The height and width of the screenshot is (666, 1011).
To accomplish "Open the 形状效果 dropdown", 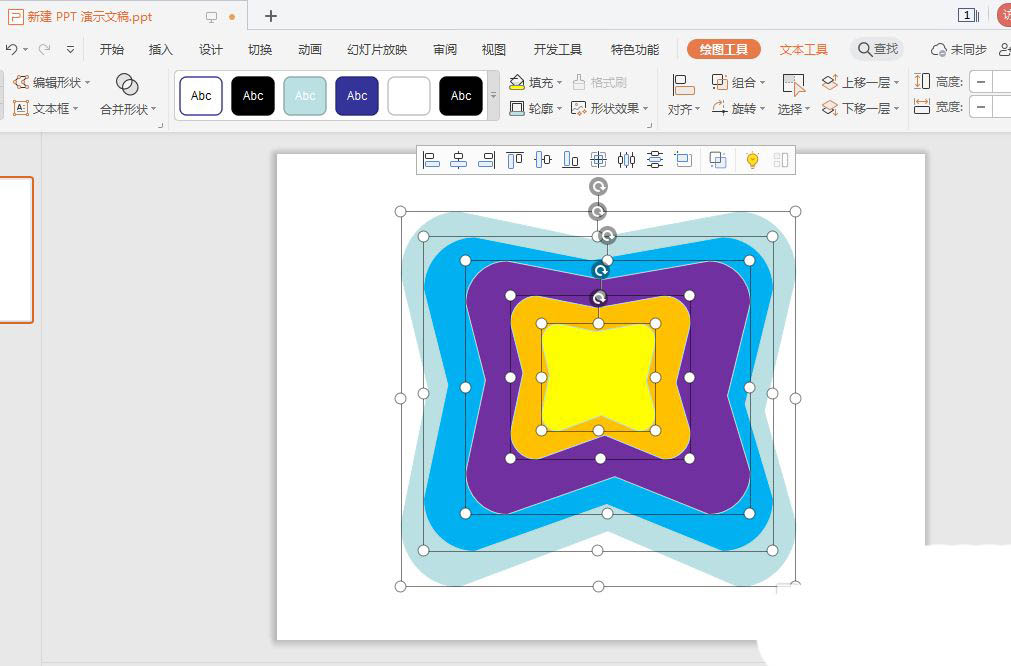I will 609,108.
